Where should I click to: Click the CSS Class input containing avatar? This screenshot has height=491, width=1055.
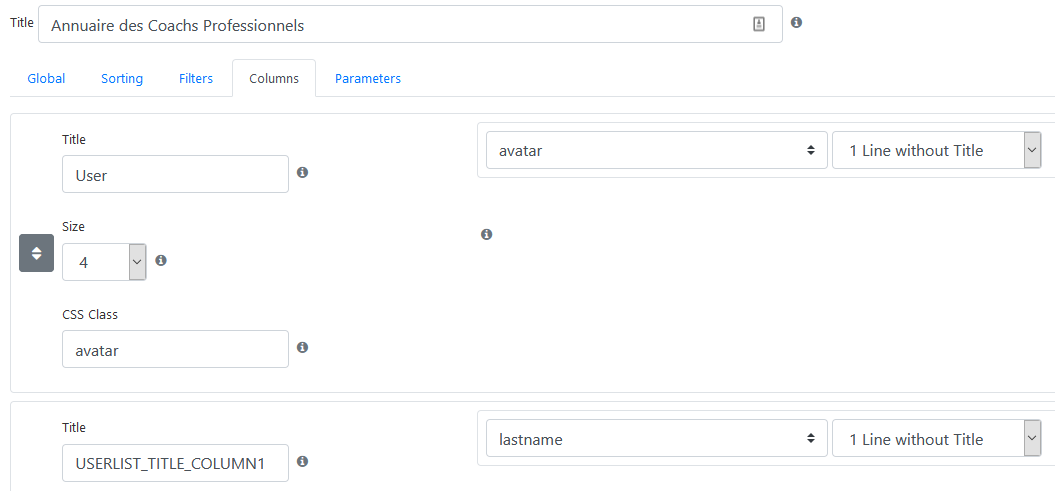click(176, 349)
